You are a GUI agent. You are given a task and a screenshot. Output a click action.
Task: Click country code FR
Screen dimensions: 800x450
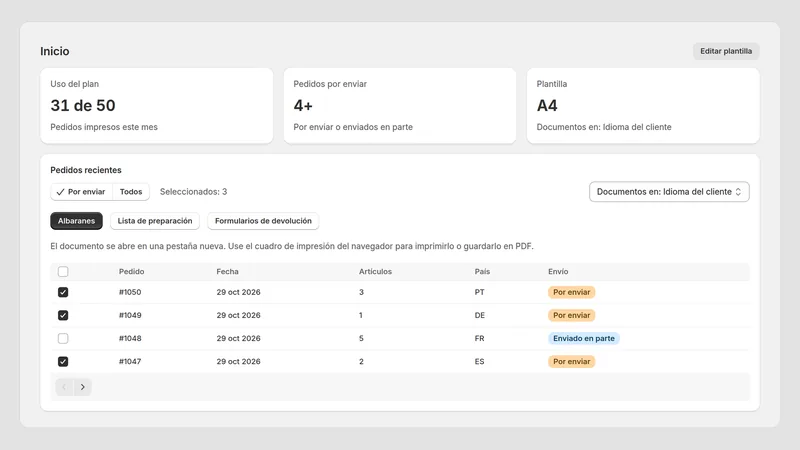[480, 338]
